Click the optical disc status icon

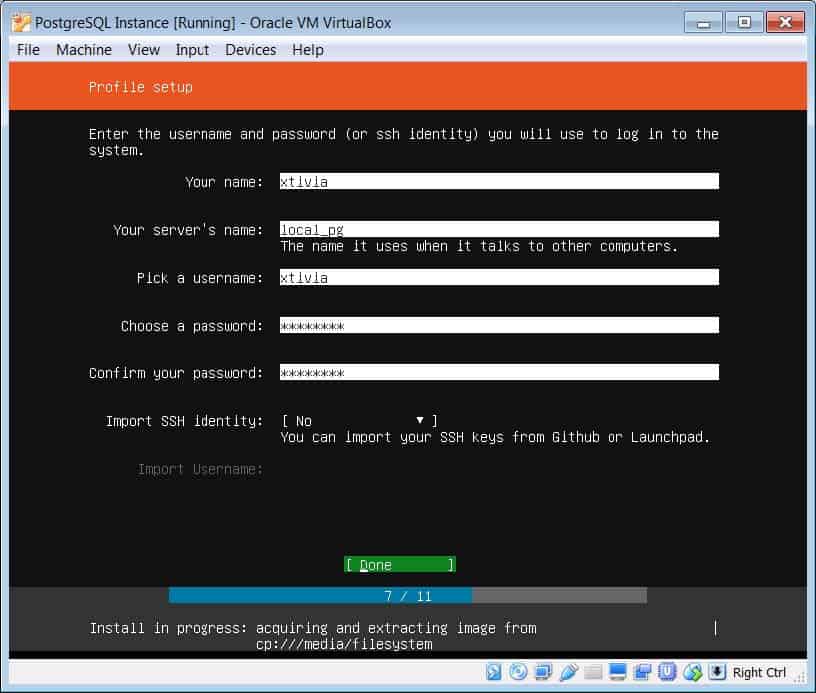pyautogui.click(x=518, y=672)
